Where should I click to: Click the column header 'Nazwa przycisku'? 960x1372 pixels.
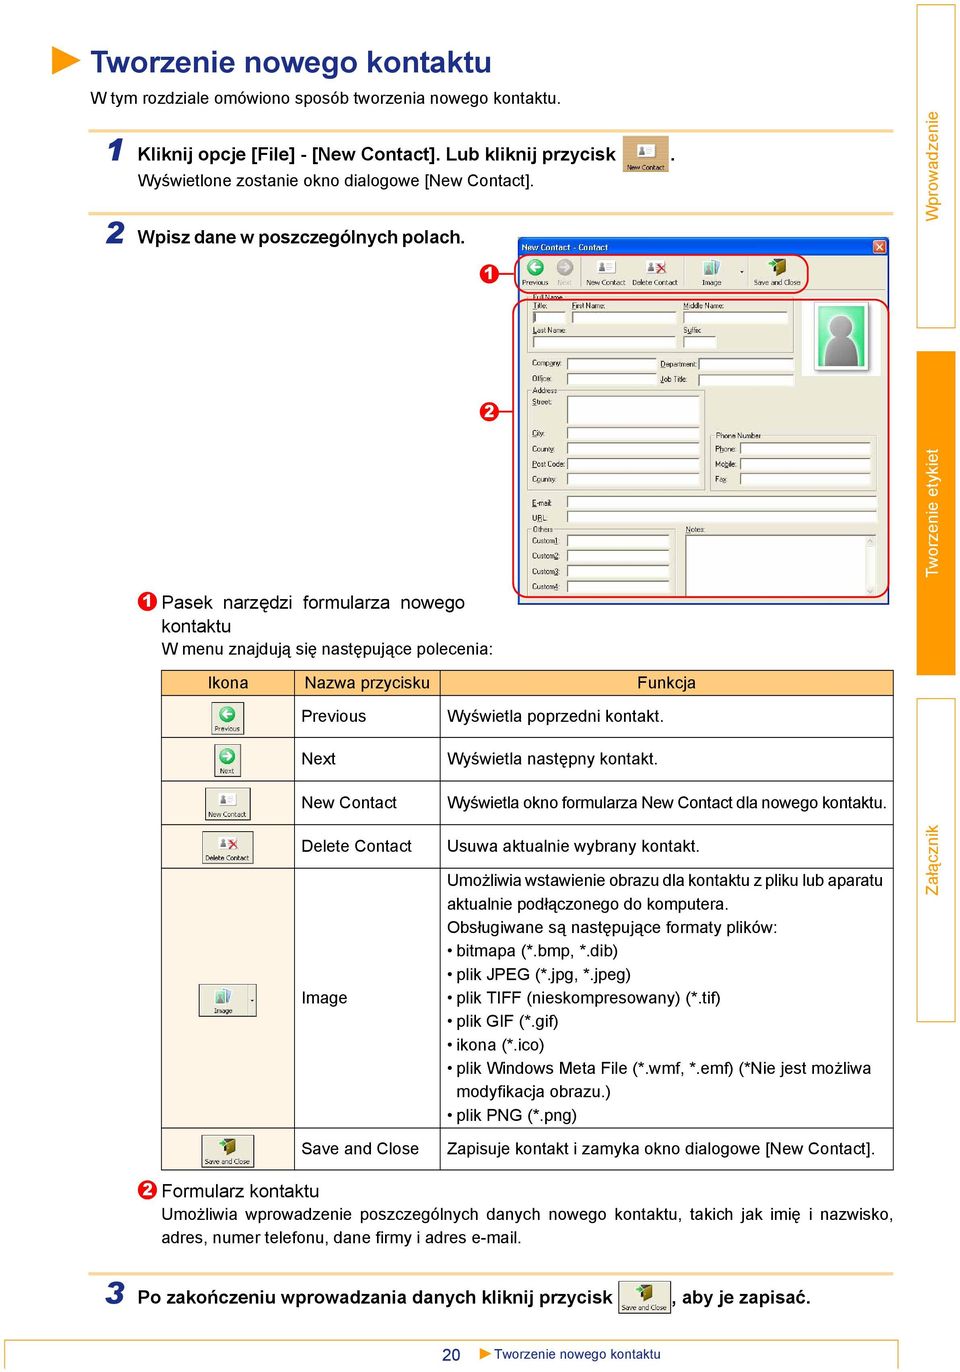pyautogui.click(x=367, y=683)
